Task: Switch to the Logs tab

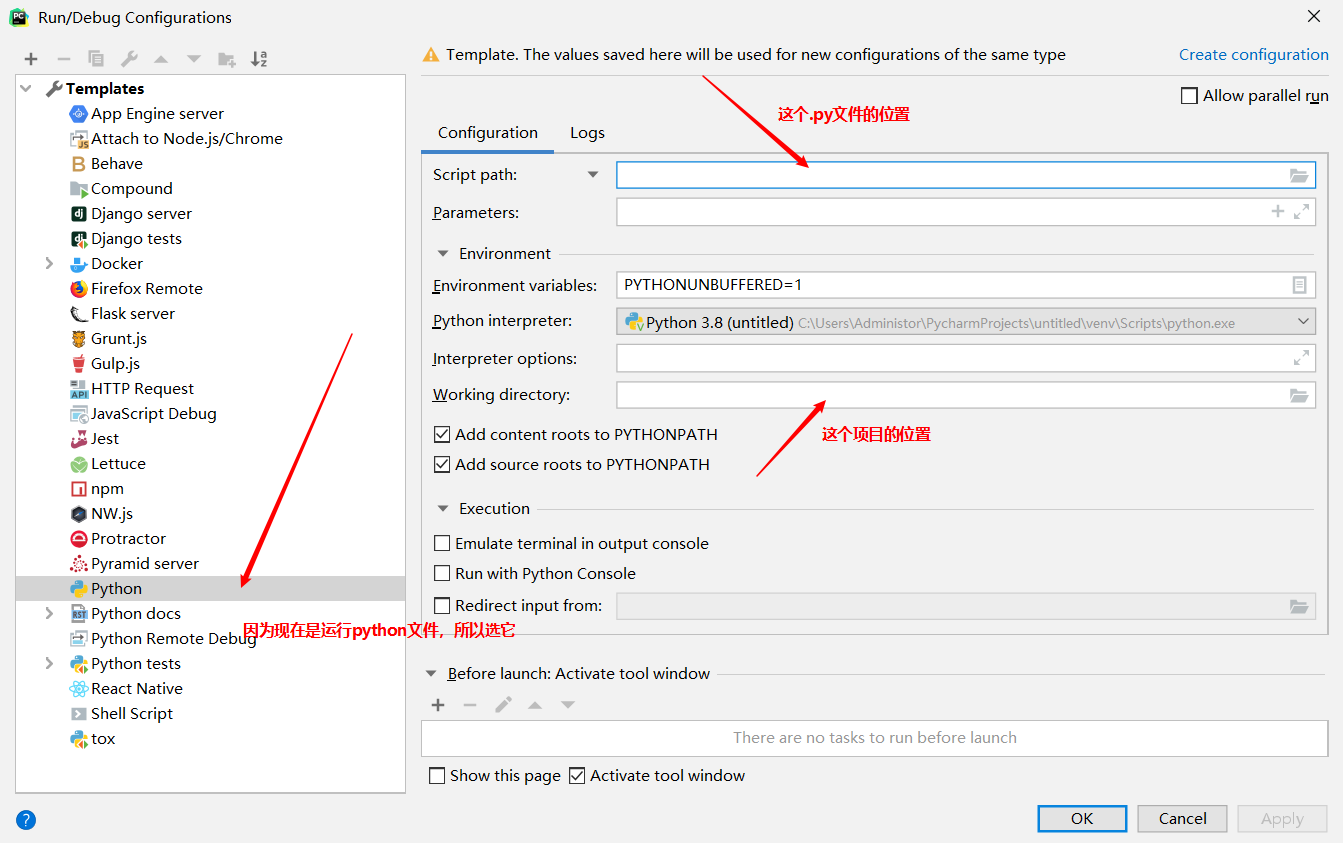Action: pos(587,133)
